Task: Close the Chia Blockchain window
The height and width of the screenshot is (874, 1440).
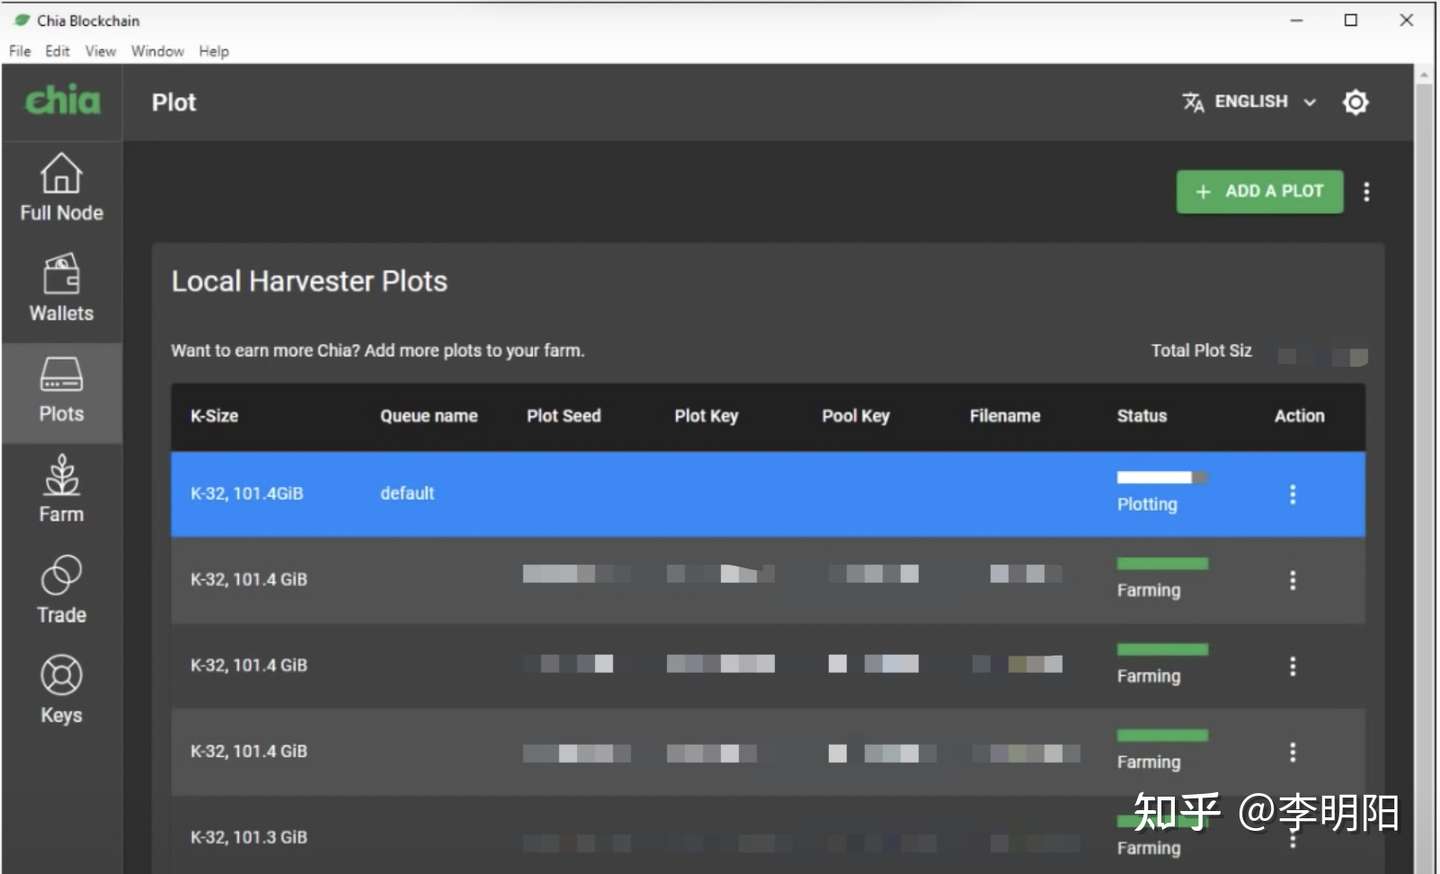Action: [x=1406, y=20]
